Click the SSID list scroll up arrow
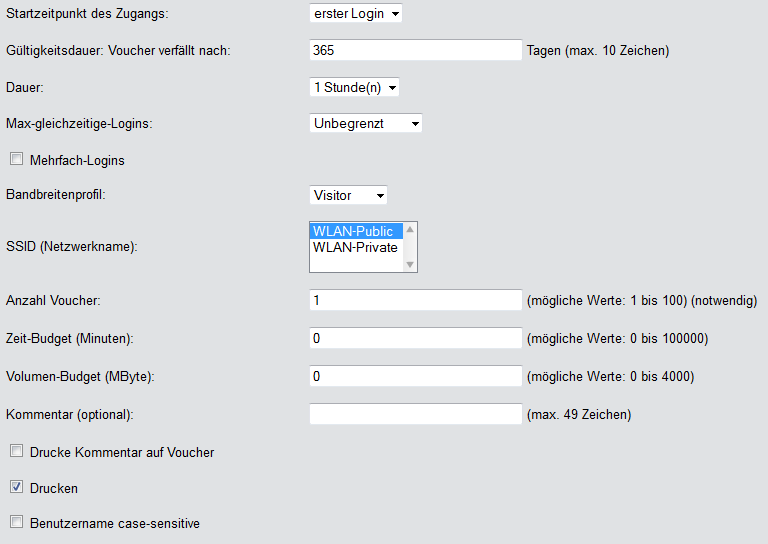768x544 pixels. click(x=409, y=230)
